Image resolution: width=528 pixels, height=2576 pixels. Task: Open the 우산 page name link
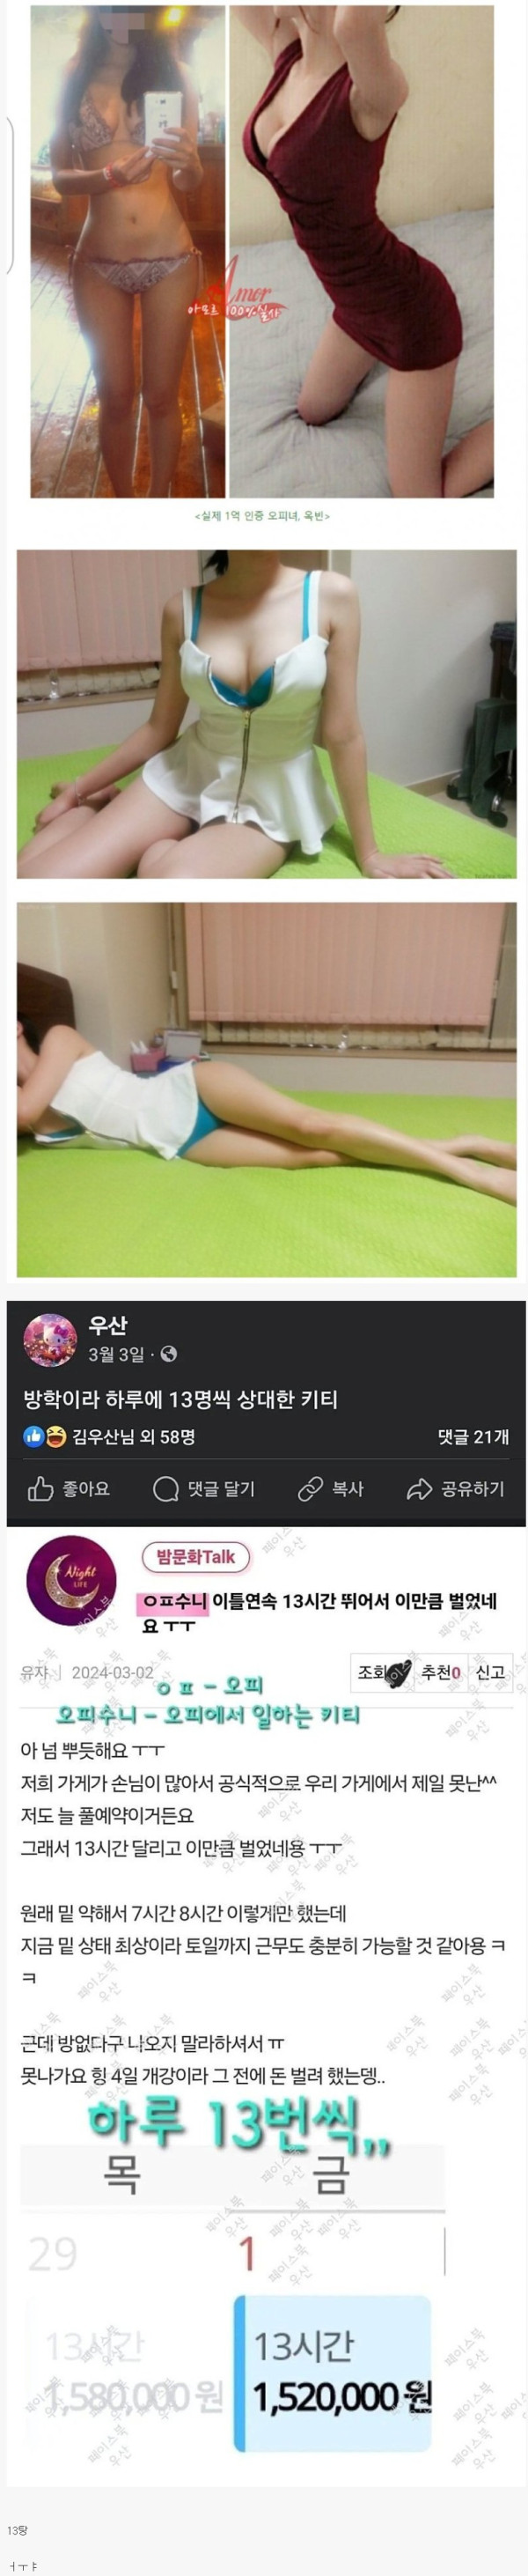coord(107,1326)
